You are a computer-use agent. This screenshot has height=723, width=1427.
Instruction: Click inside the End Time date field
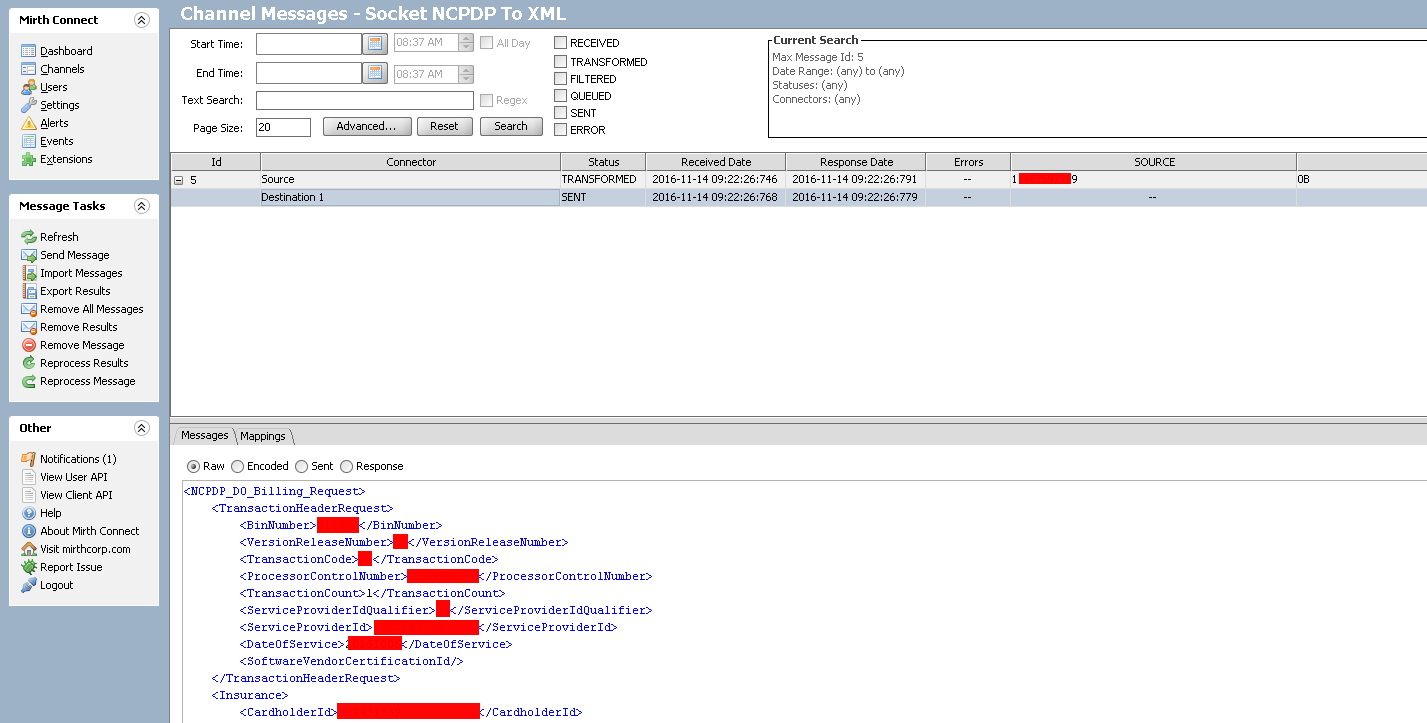click(309, 73)
